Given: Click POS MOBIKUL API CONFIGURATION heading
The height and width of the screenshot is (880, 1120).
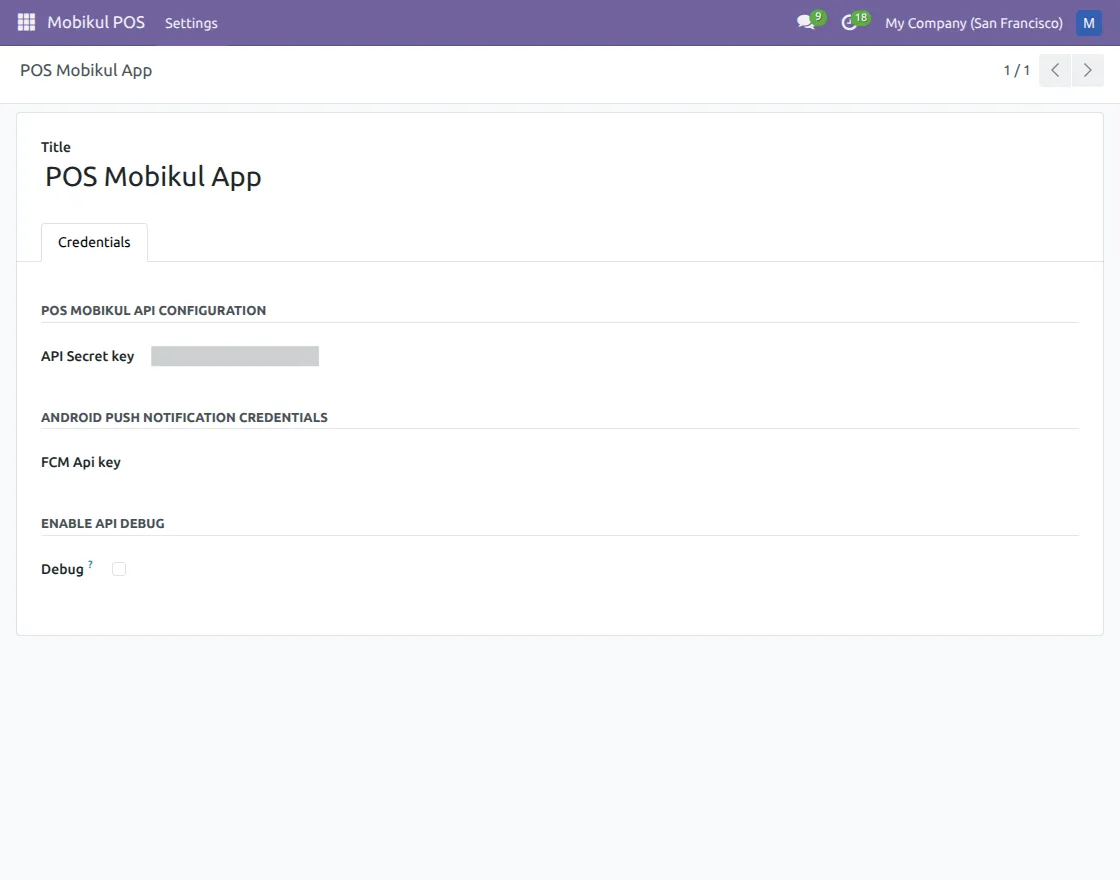Looking at the screenshot, I should click(x=154, y=311).
